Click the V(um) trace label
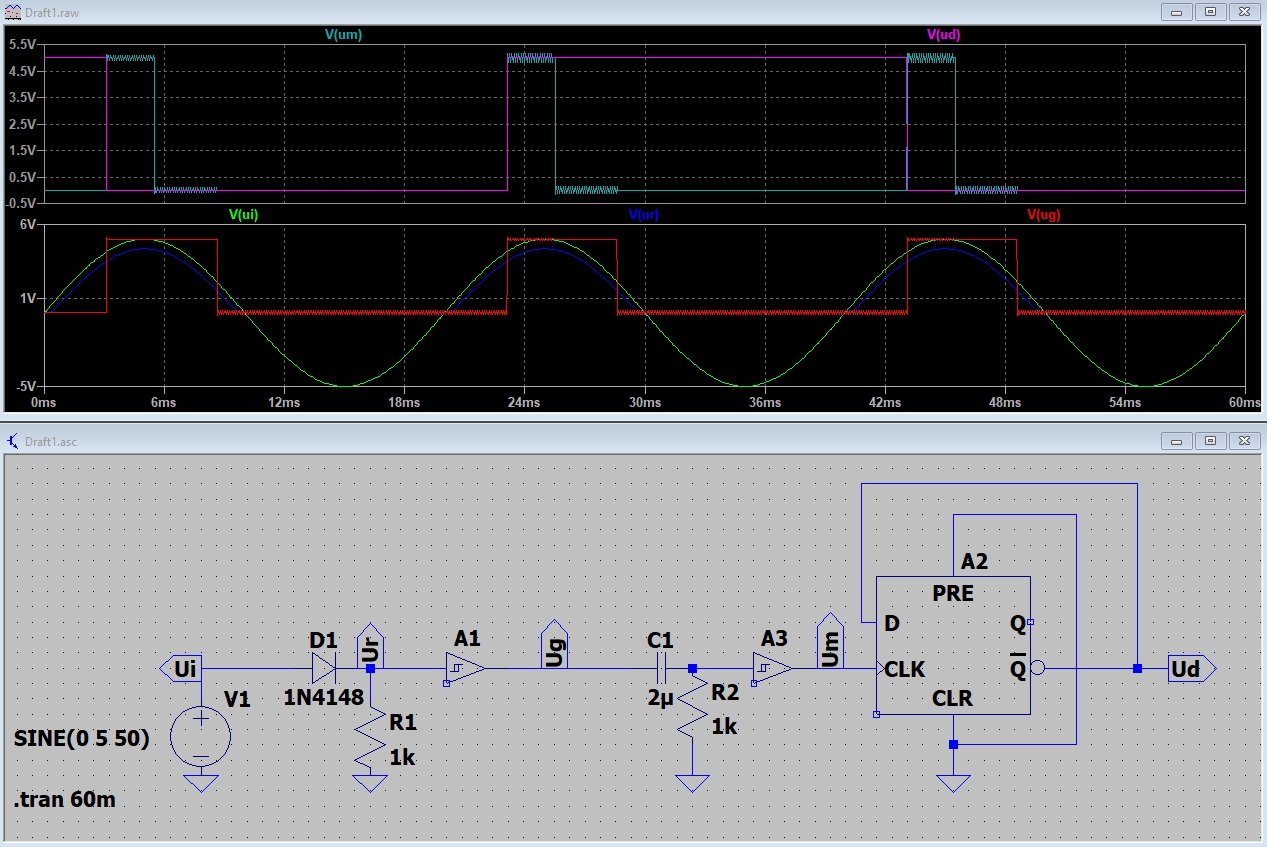Image resolution: width=1267 pixels, height=847 pixels. coord(344,34)
